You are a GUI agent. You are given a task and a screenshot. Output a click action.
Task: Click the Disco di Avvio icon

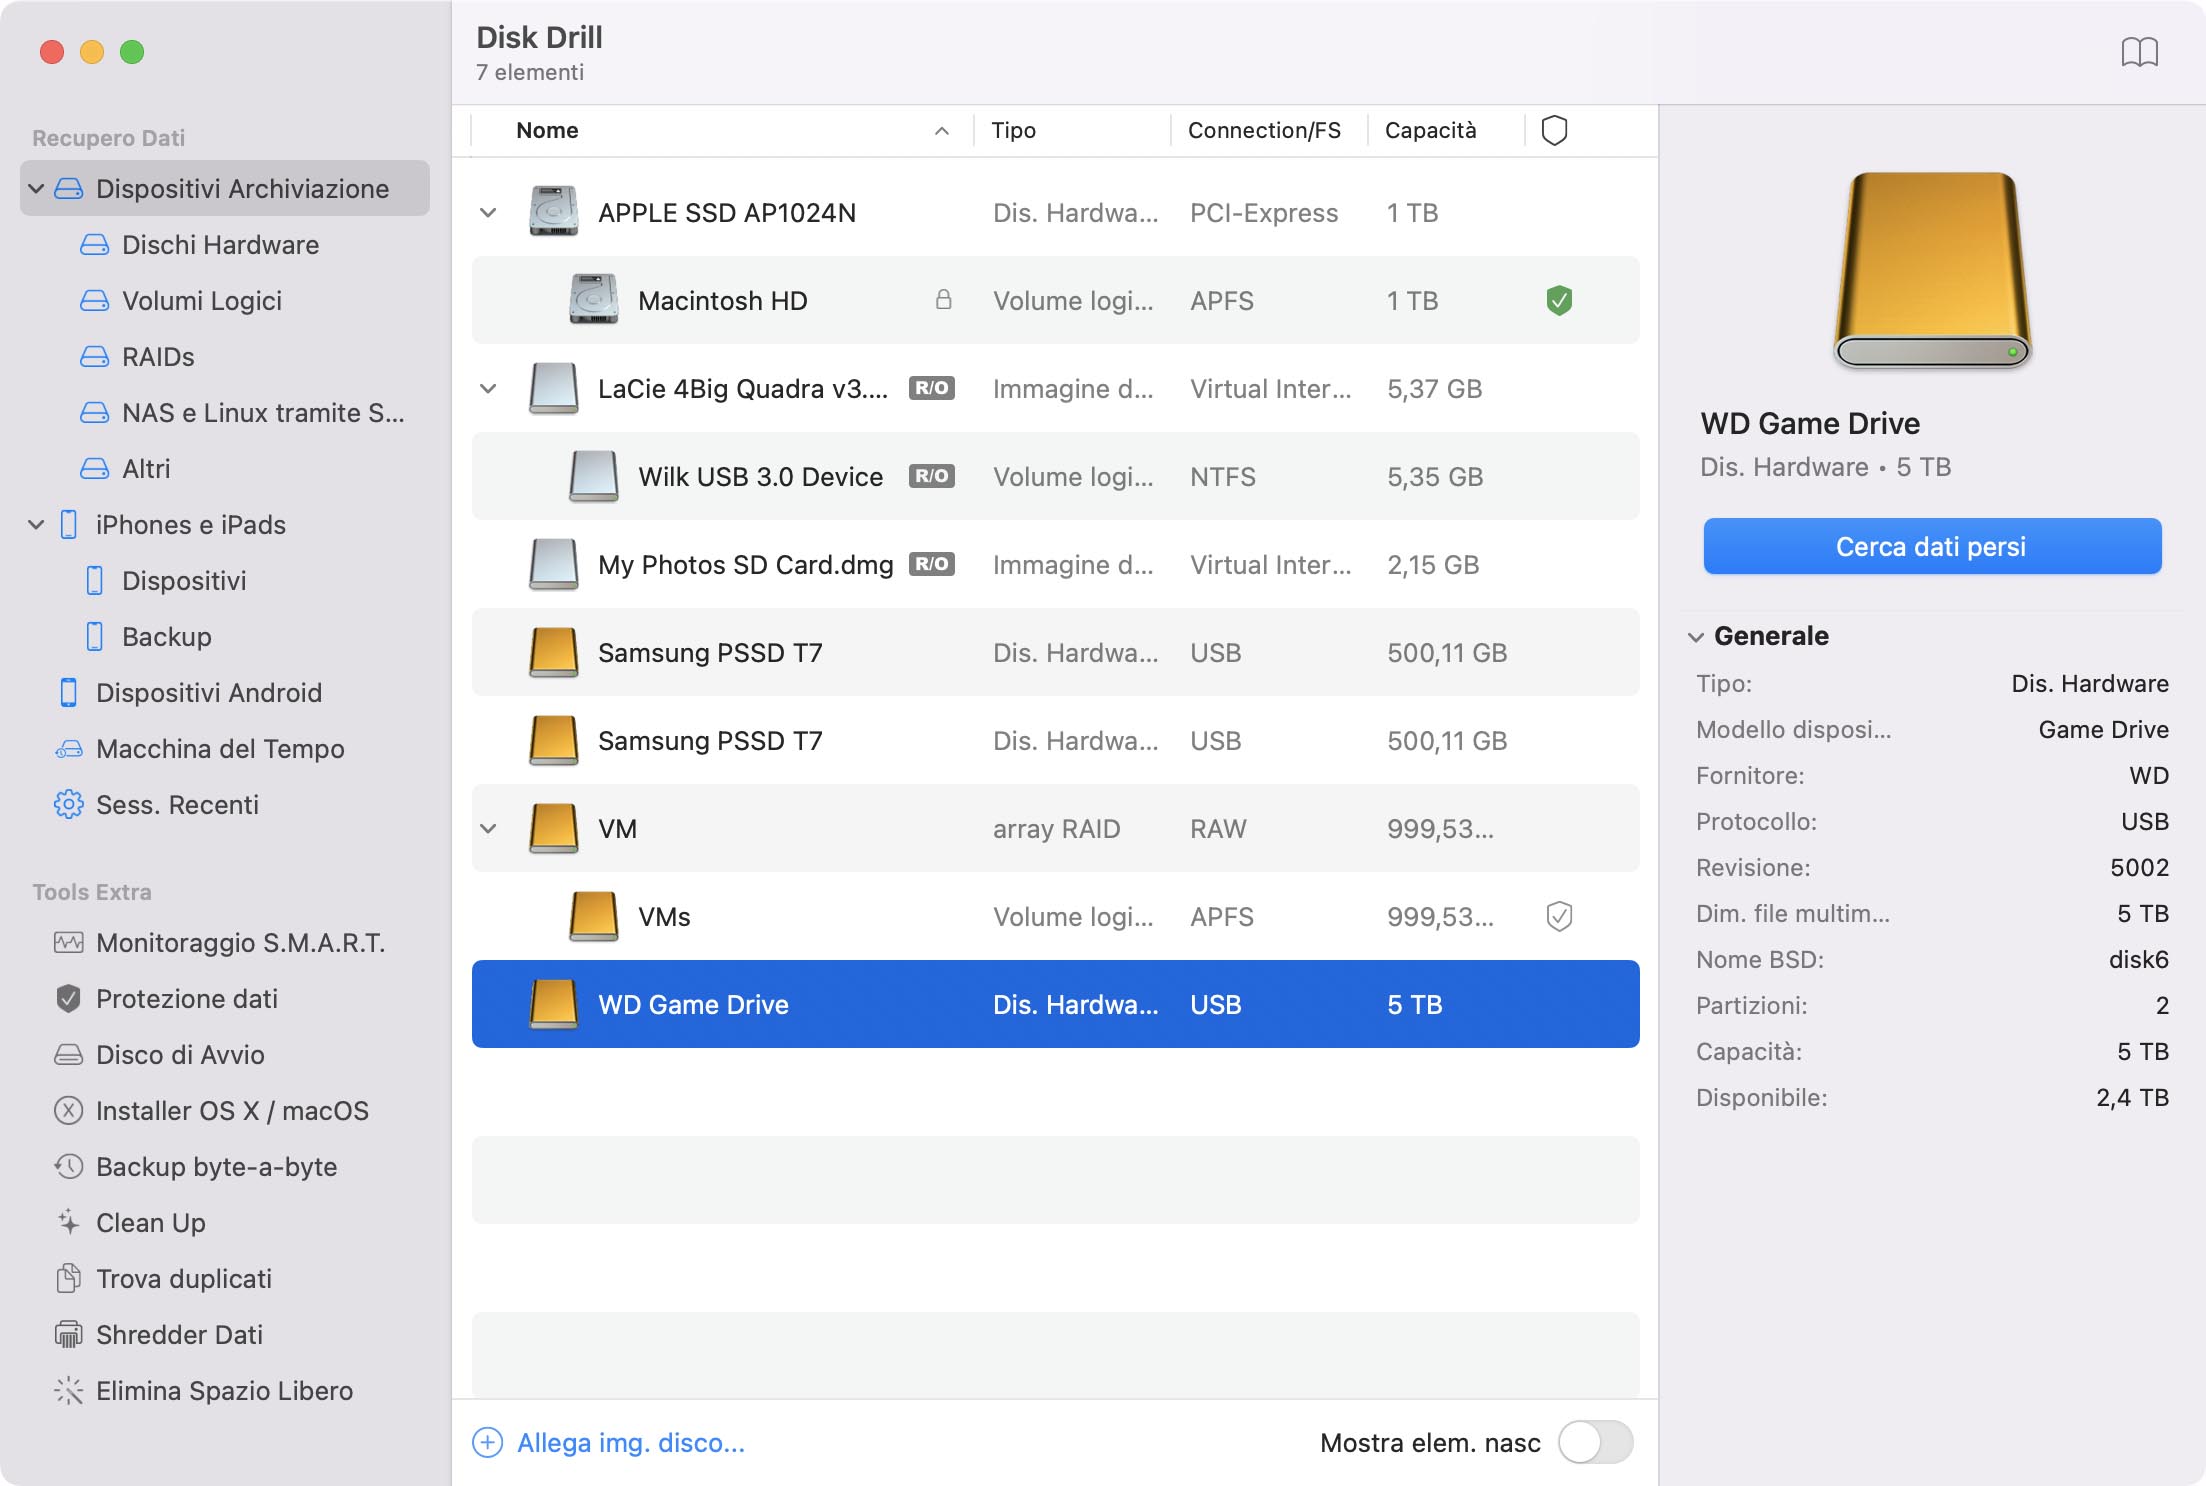pyautogui.click(x=66, y=1055)
